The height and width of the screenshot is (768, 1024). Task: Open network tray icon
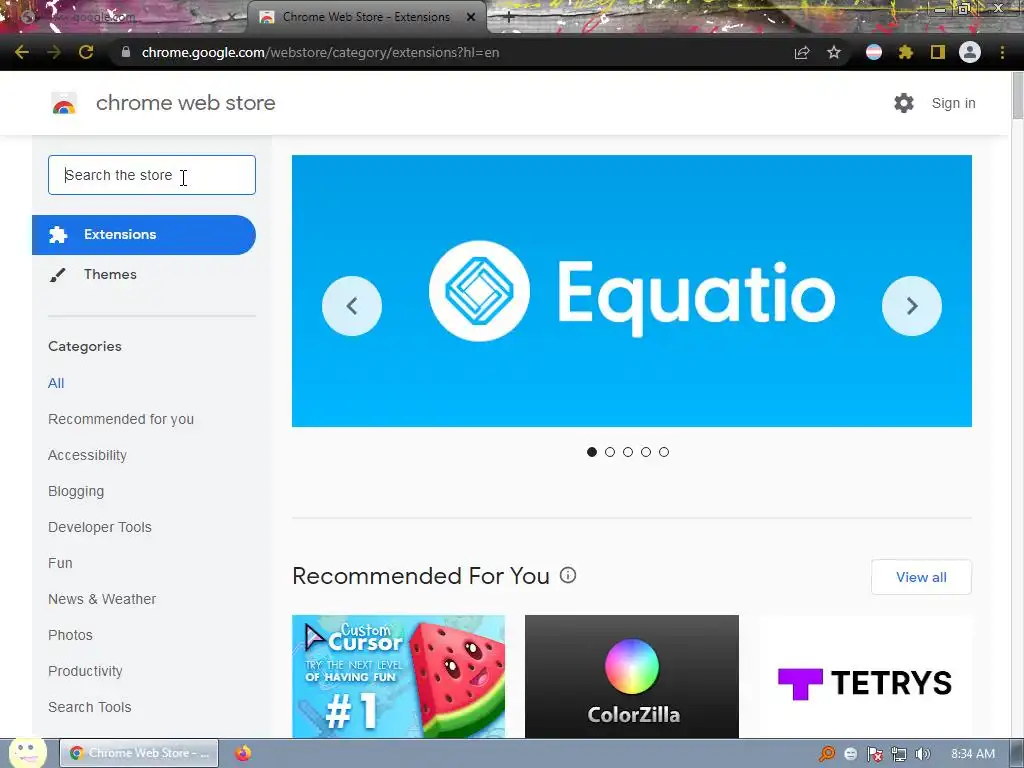(899, 754)
